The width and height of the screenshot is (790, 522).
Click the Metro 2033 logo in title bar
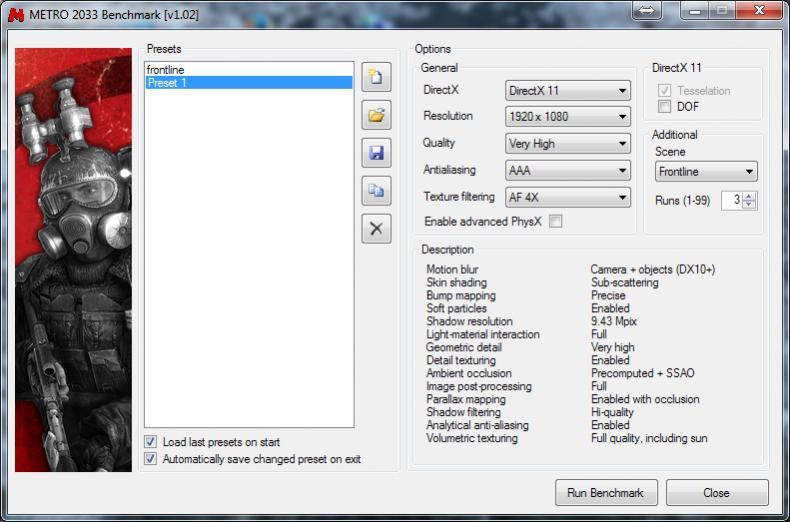[16, 14]
